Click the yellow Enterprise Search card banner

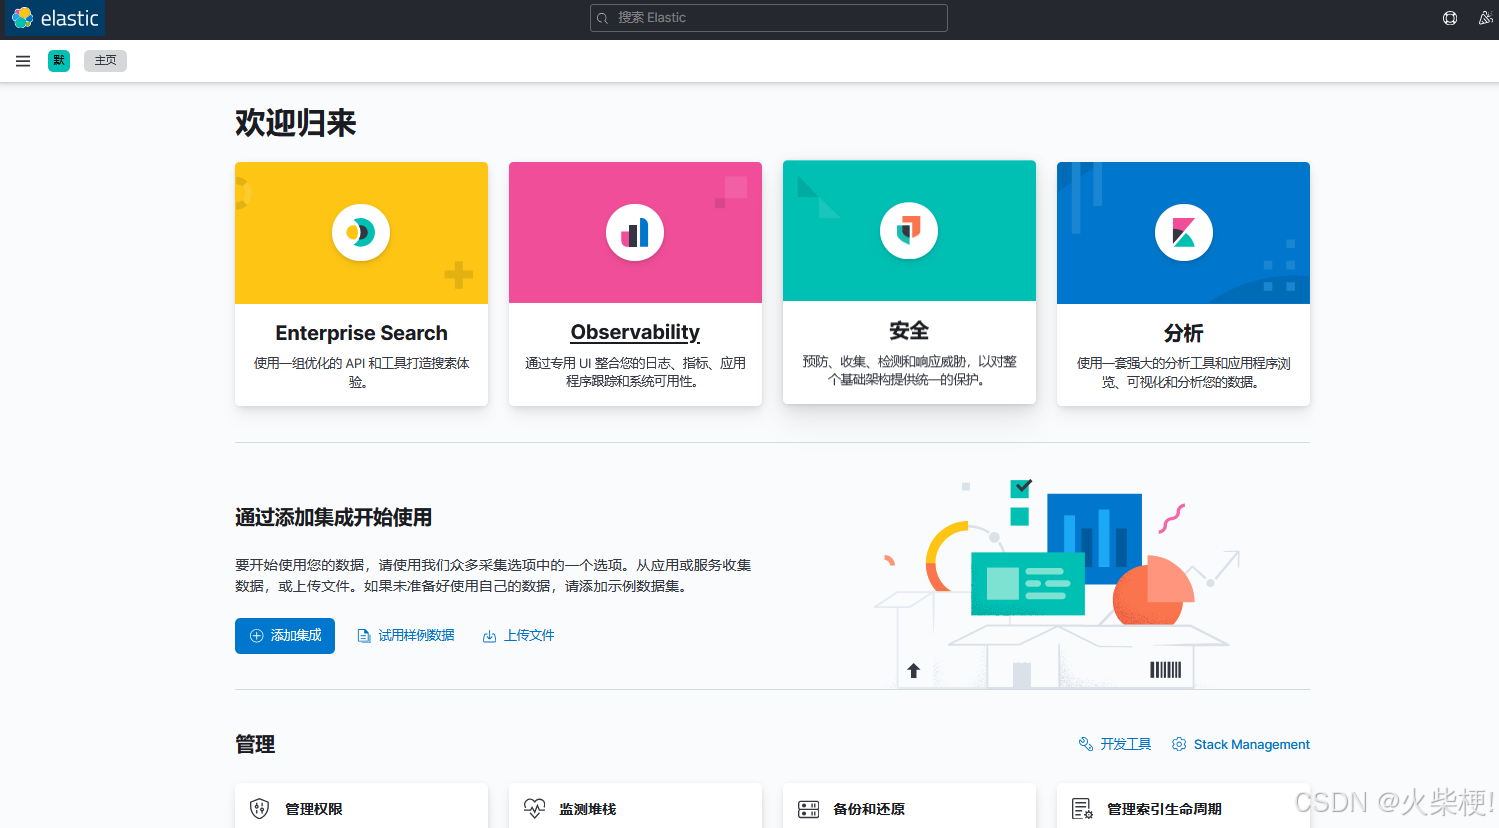(361, 233)
